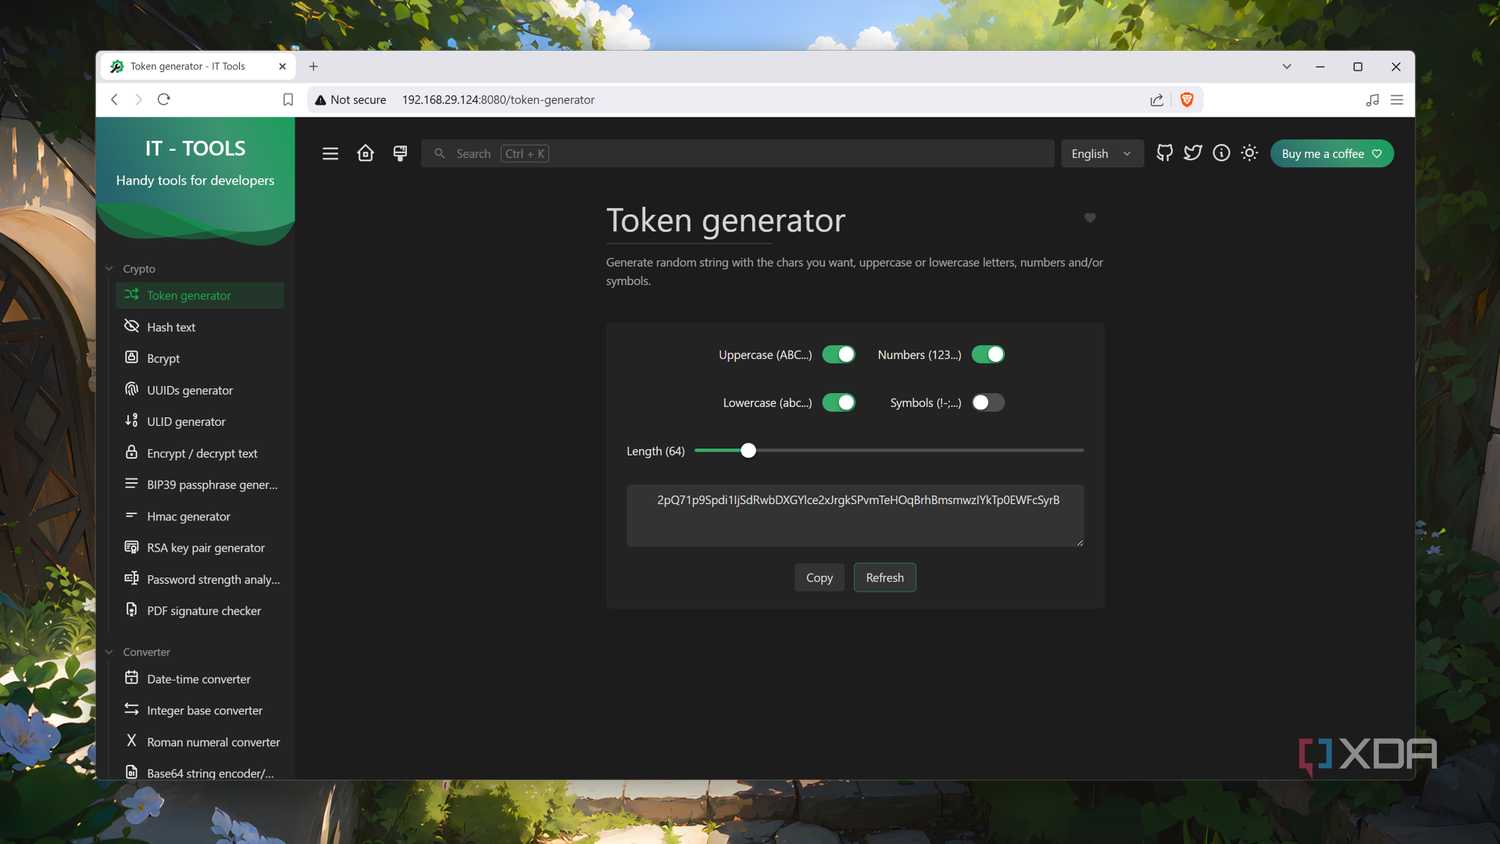1500x844 pixels.
Task: Copy the generated token
Action: 819,578
